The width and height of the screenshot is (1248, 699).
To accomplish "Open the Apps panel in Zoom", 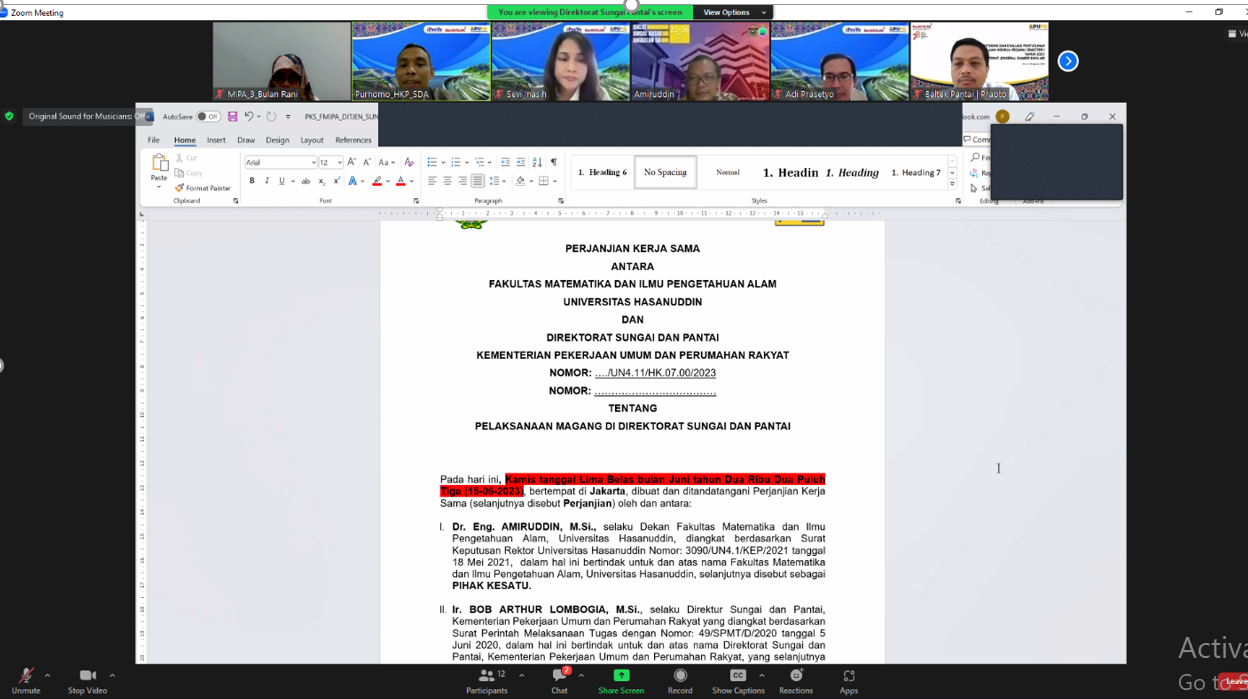I will click(x=849, y=684).
